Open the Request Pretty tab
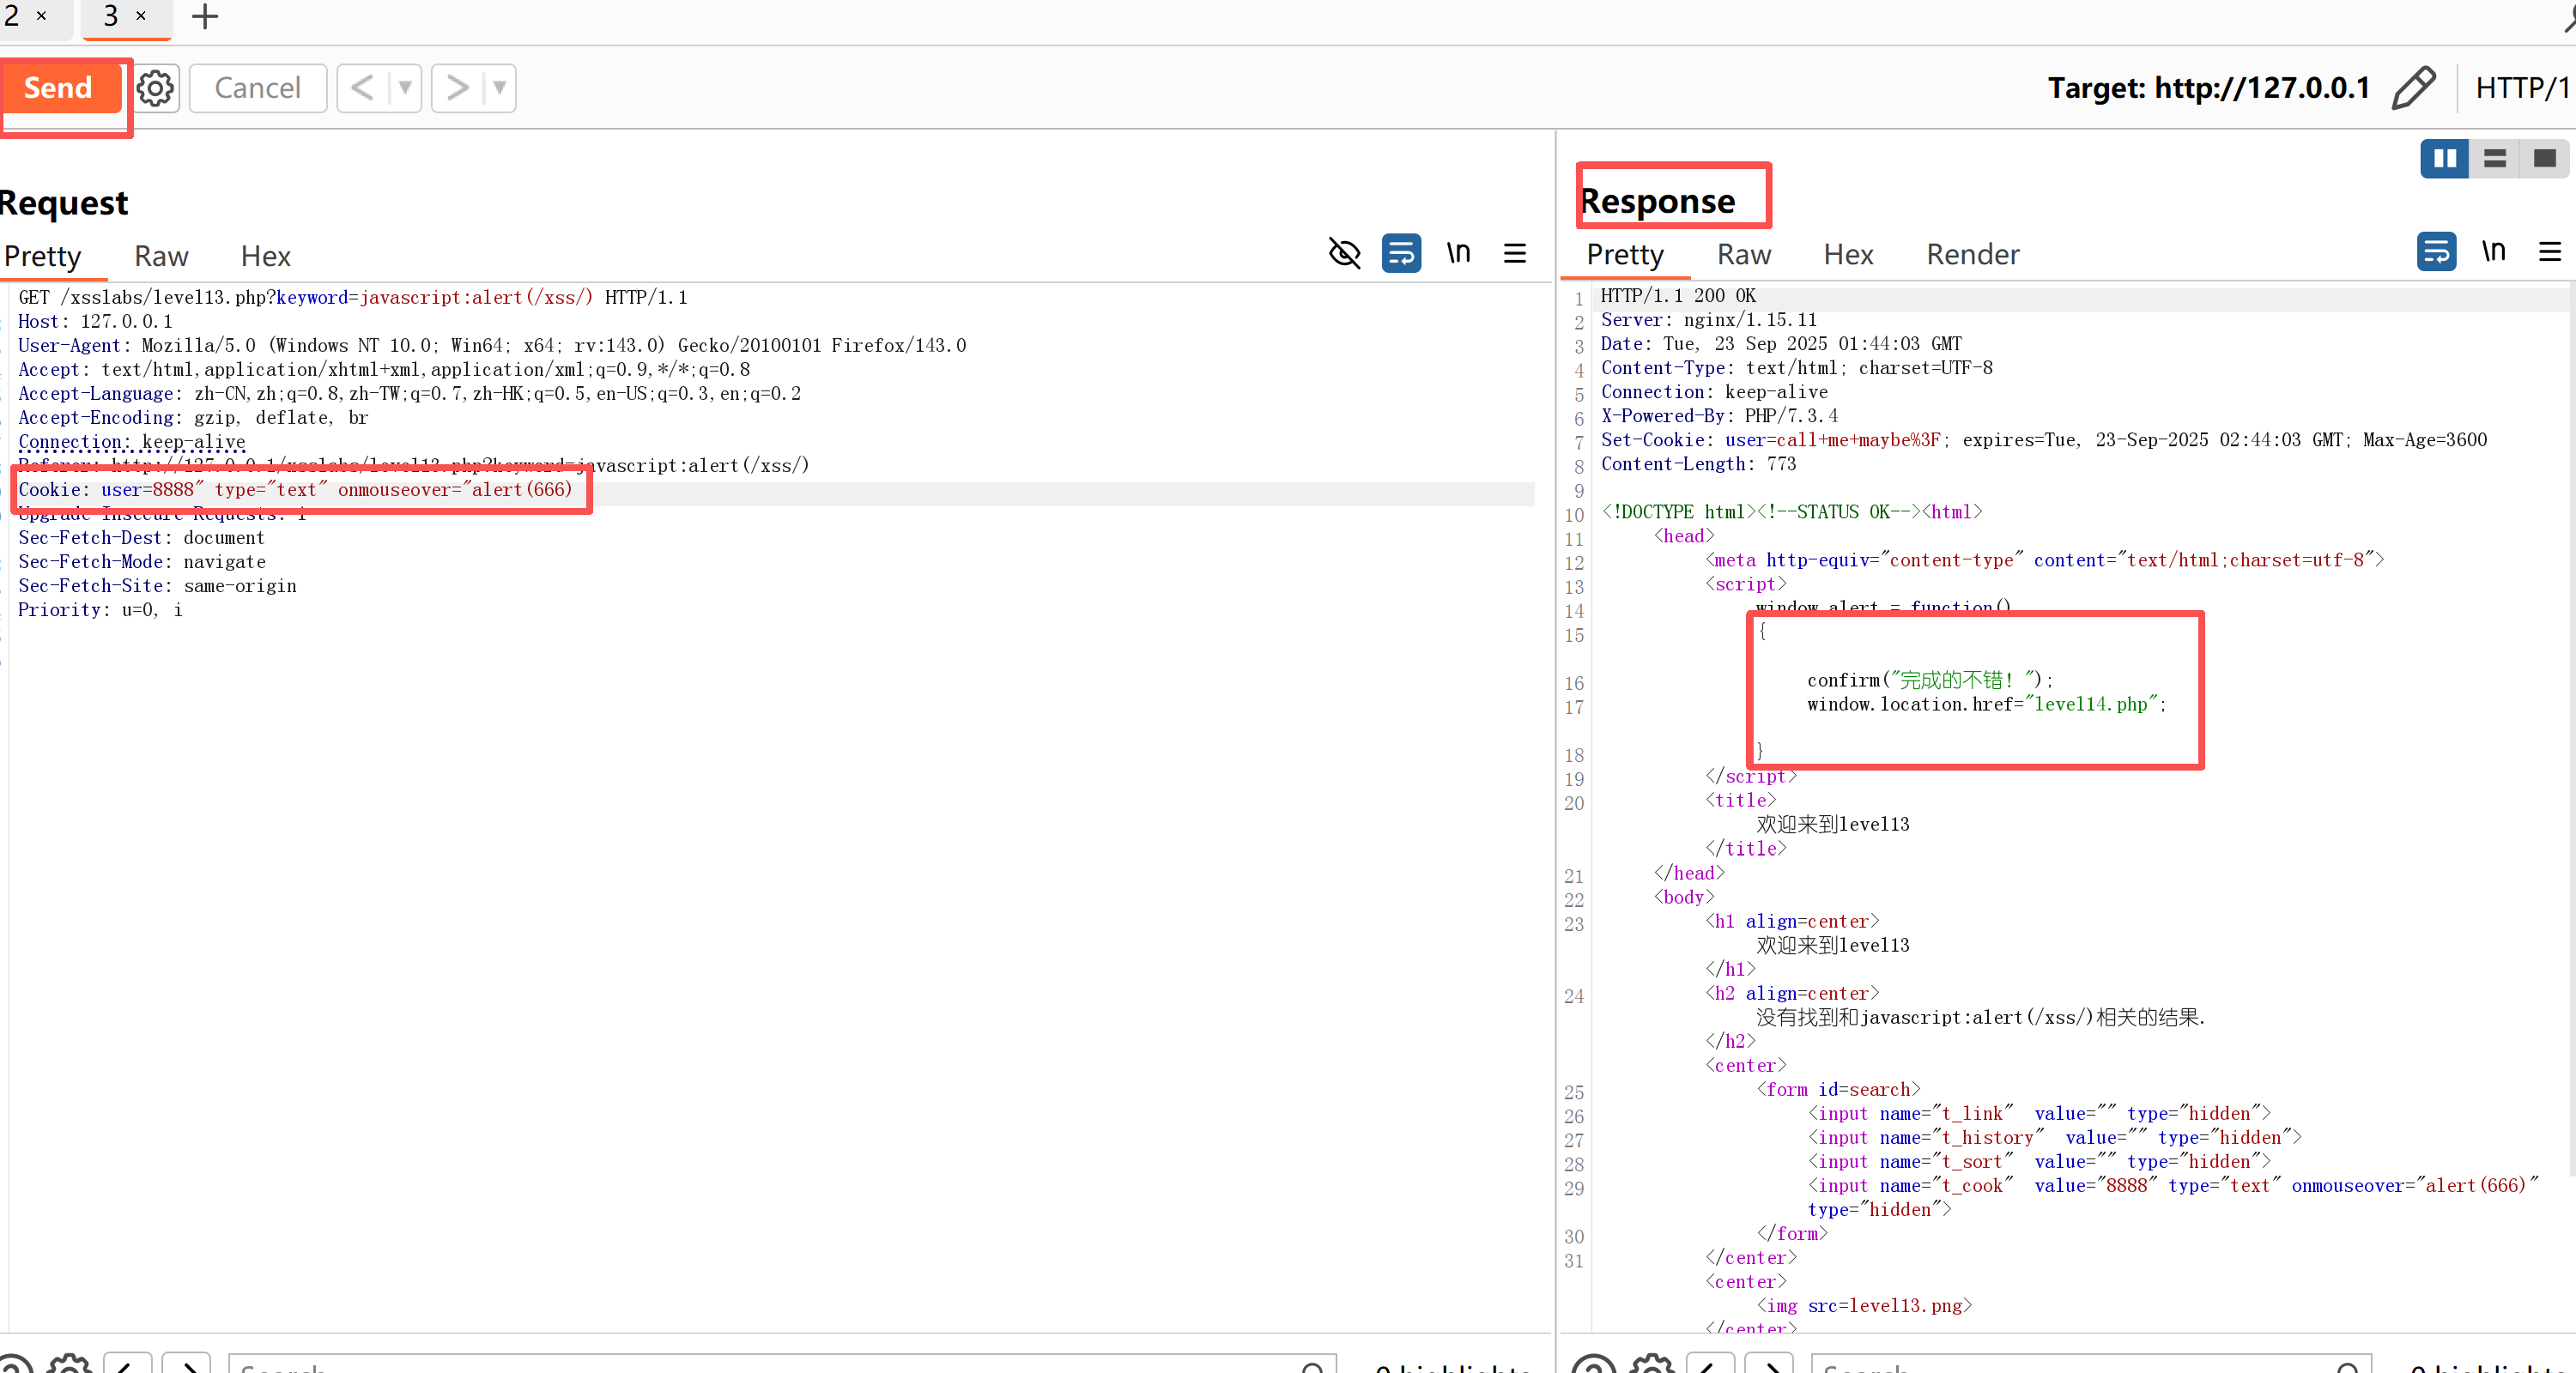 (43, 256)
